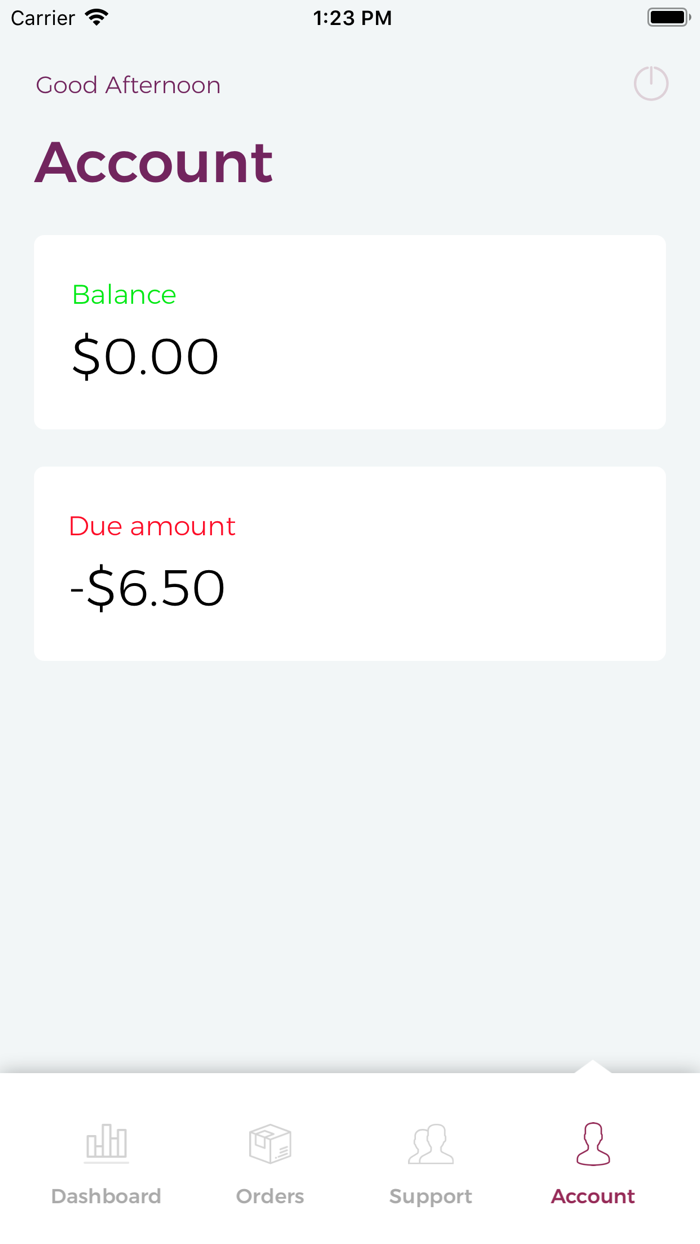This screenshot has width=700, height=1244.
Task: Tap the Wi-Fi status icon
Action: (x=96, y=18)
